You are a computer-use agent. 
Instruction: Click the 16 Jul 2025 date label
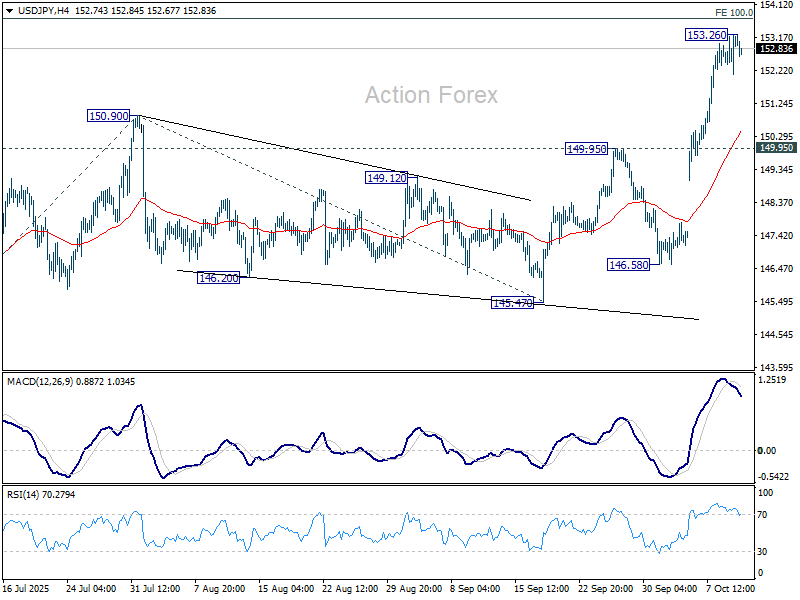click(27, 589)
